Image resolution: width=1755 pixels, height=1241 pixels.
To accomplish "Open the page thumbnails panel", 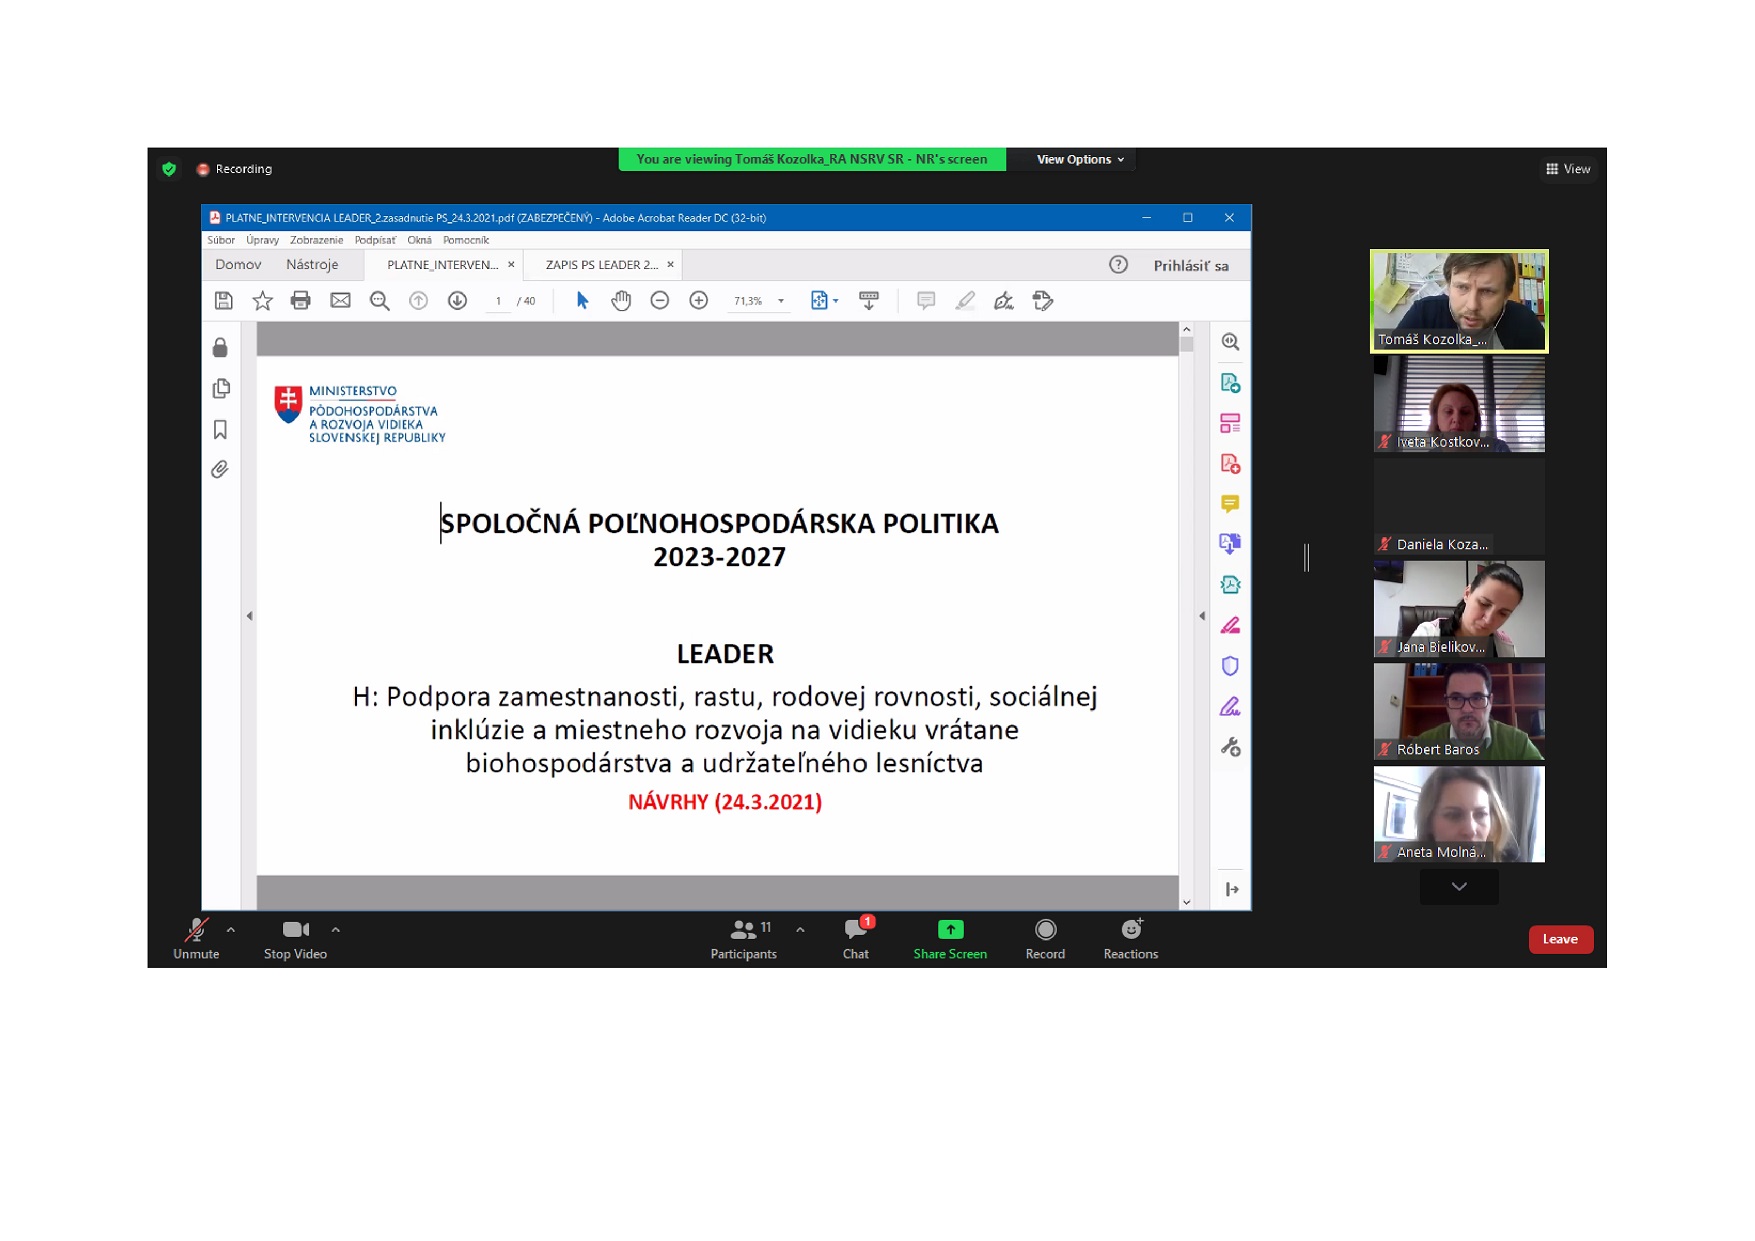I will click(221, 388).
